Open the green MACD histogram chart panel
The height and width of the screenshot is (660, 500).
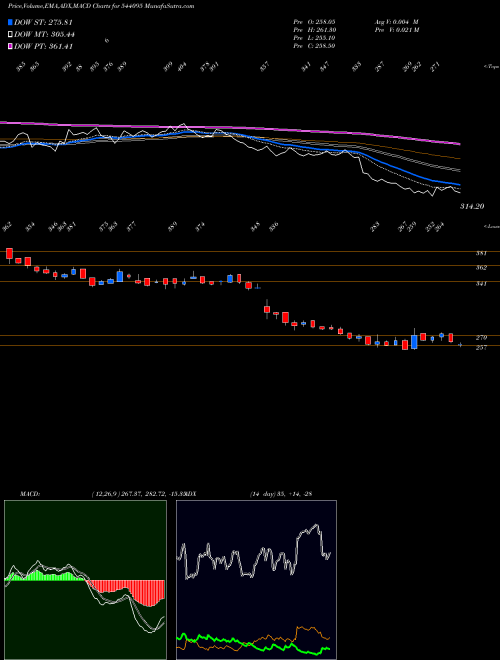point(85,580)
